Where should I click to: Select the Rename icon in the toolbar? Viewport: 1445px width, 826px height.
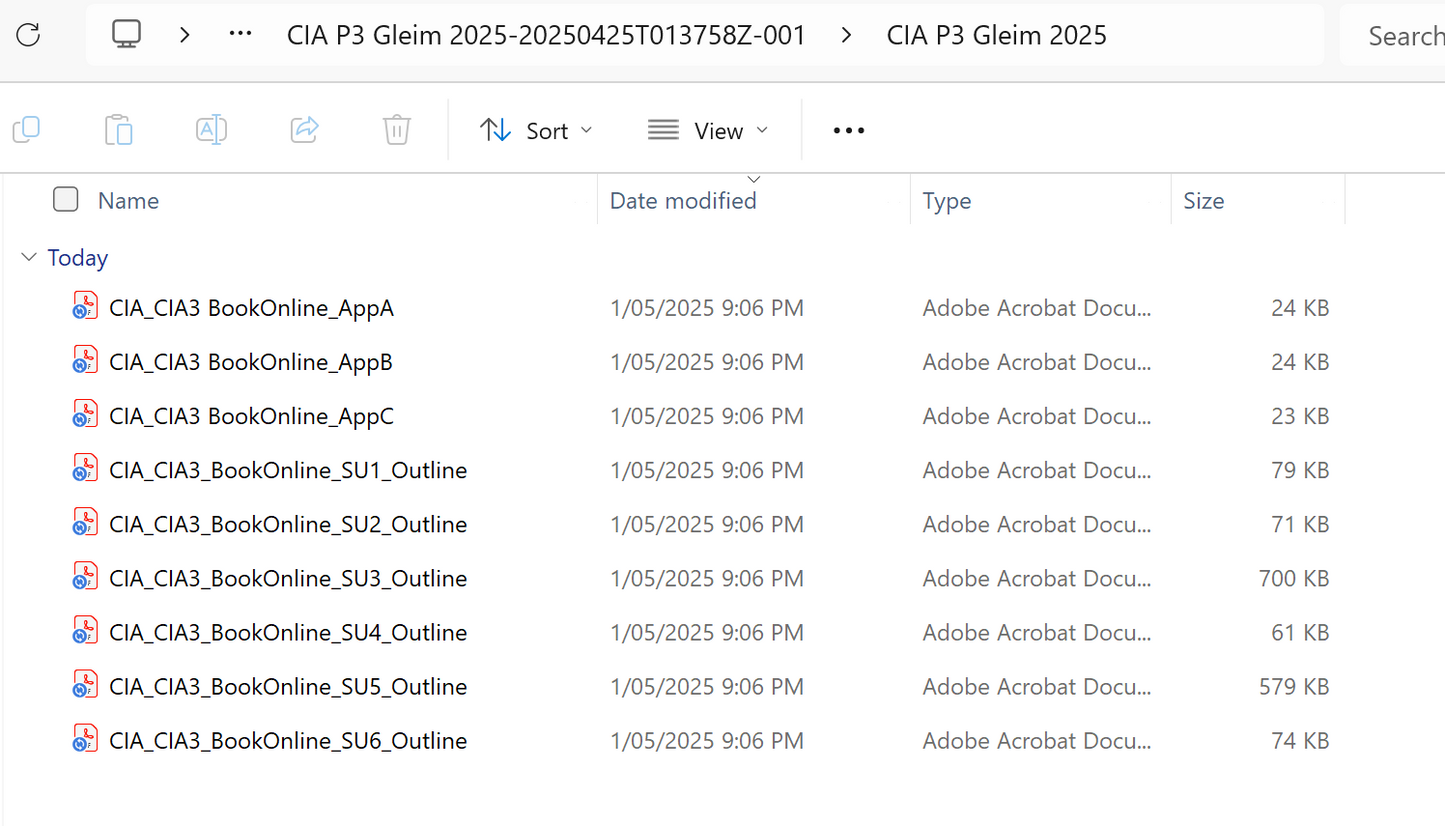click(x=211, y=129)
